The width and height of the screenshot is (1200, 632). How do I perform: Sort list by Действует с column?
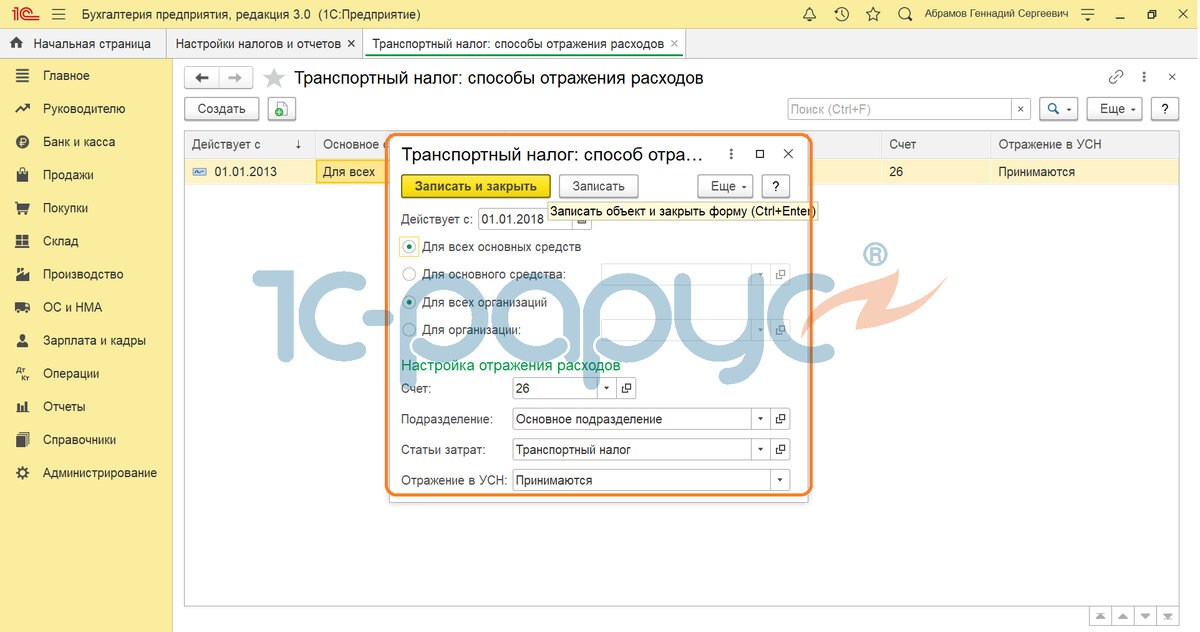click(x=249, y=144)
